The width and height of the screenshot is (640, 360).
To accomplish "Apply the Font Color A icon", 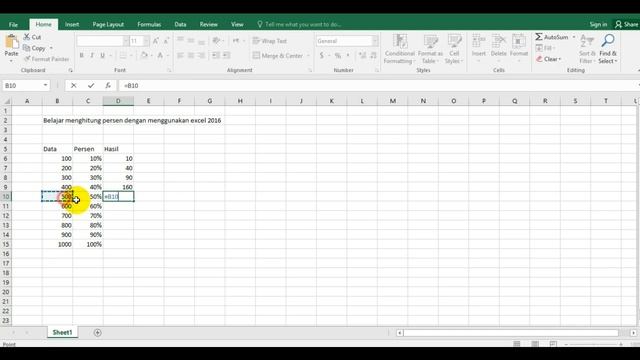I will pos(160,56).
